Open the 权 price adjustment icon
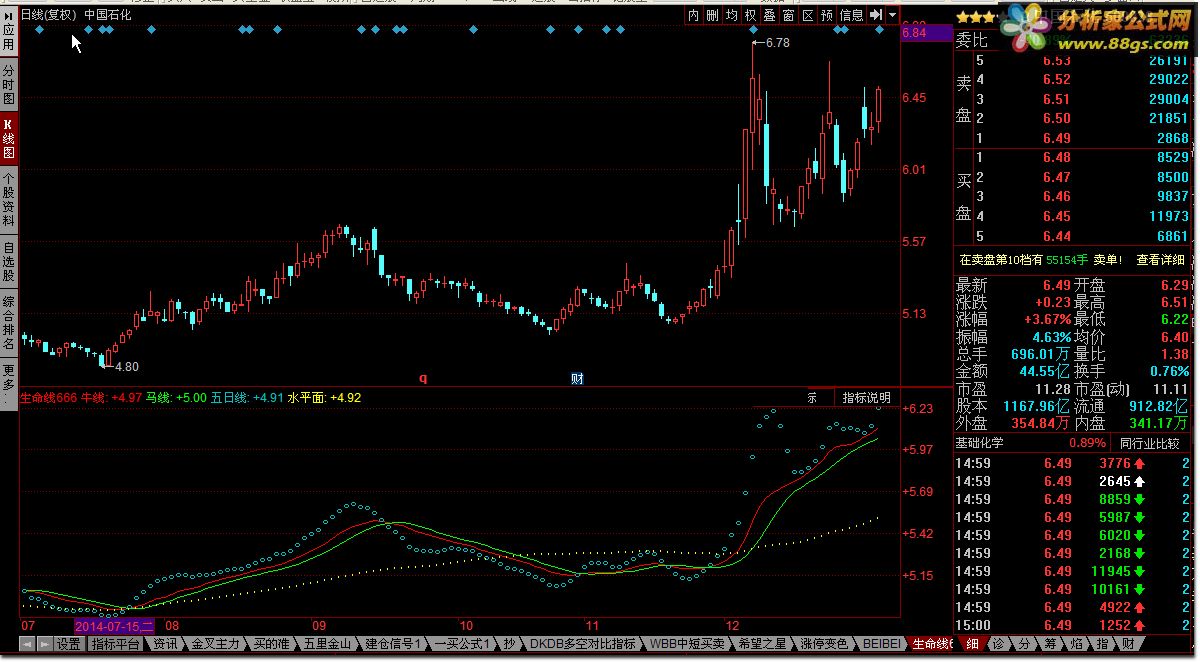 pos(751,15)
